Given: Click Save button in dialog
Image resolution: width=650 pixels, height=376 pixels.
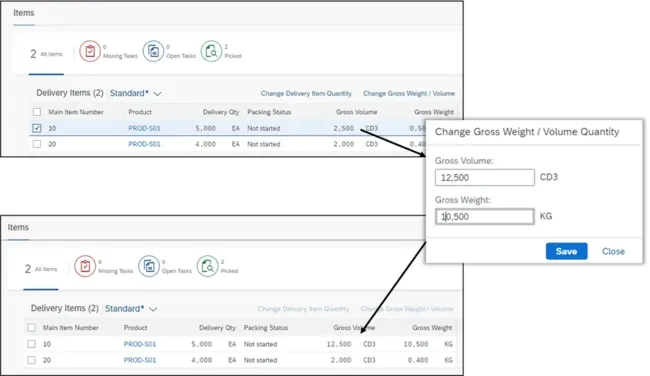Looking at the screenshot, I should [566, 251].
